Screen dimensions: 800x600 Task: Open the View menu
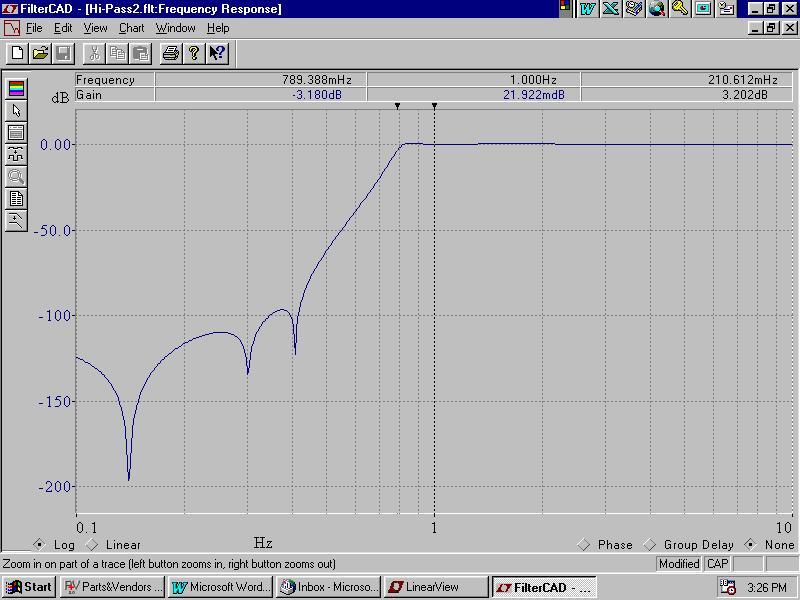point(96,28)
